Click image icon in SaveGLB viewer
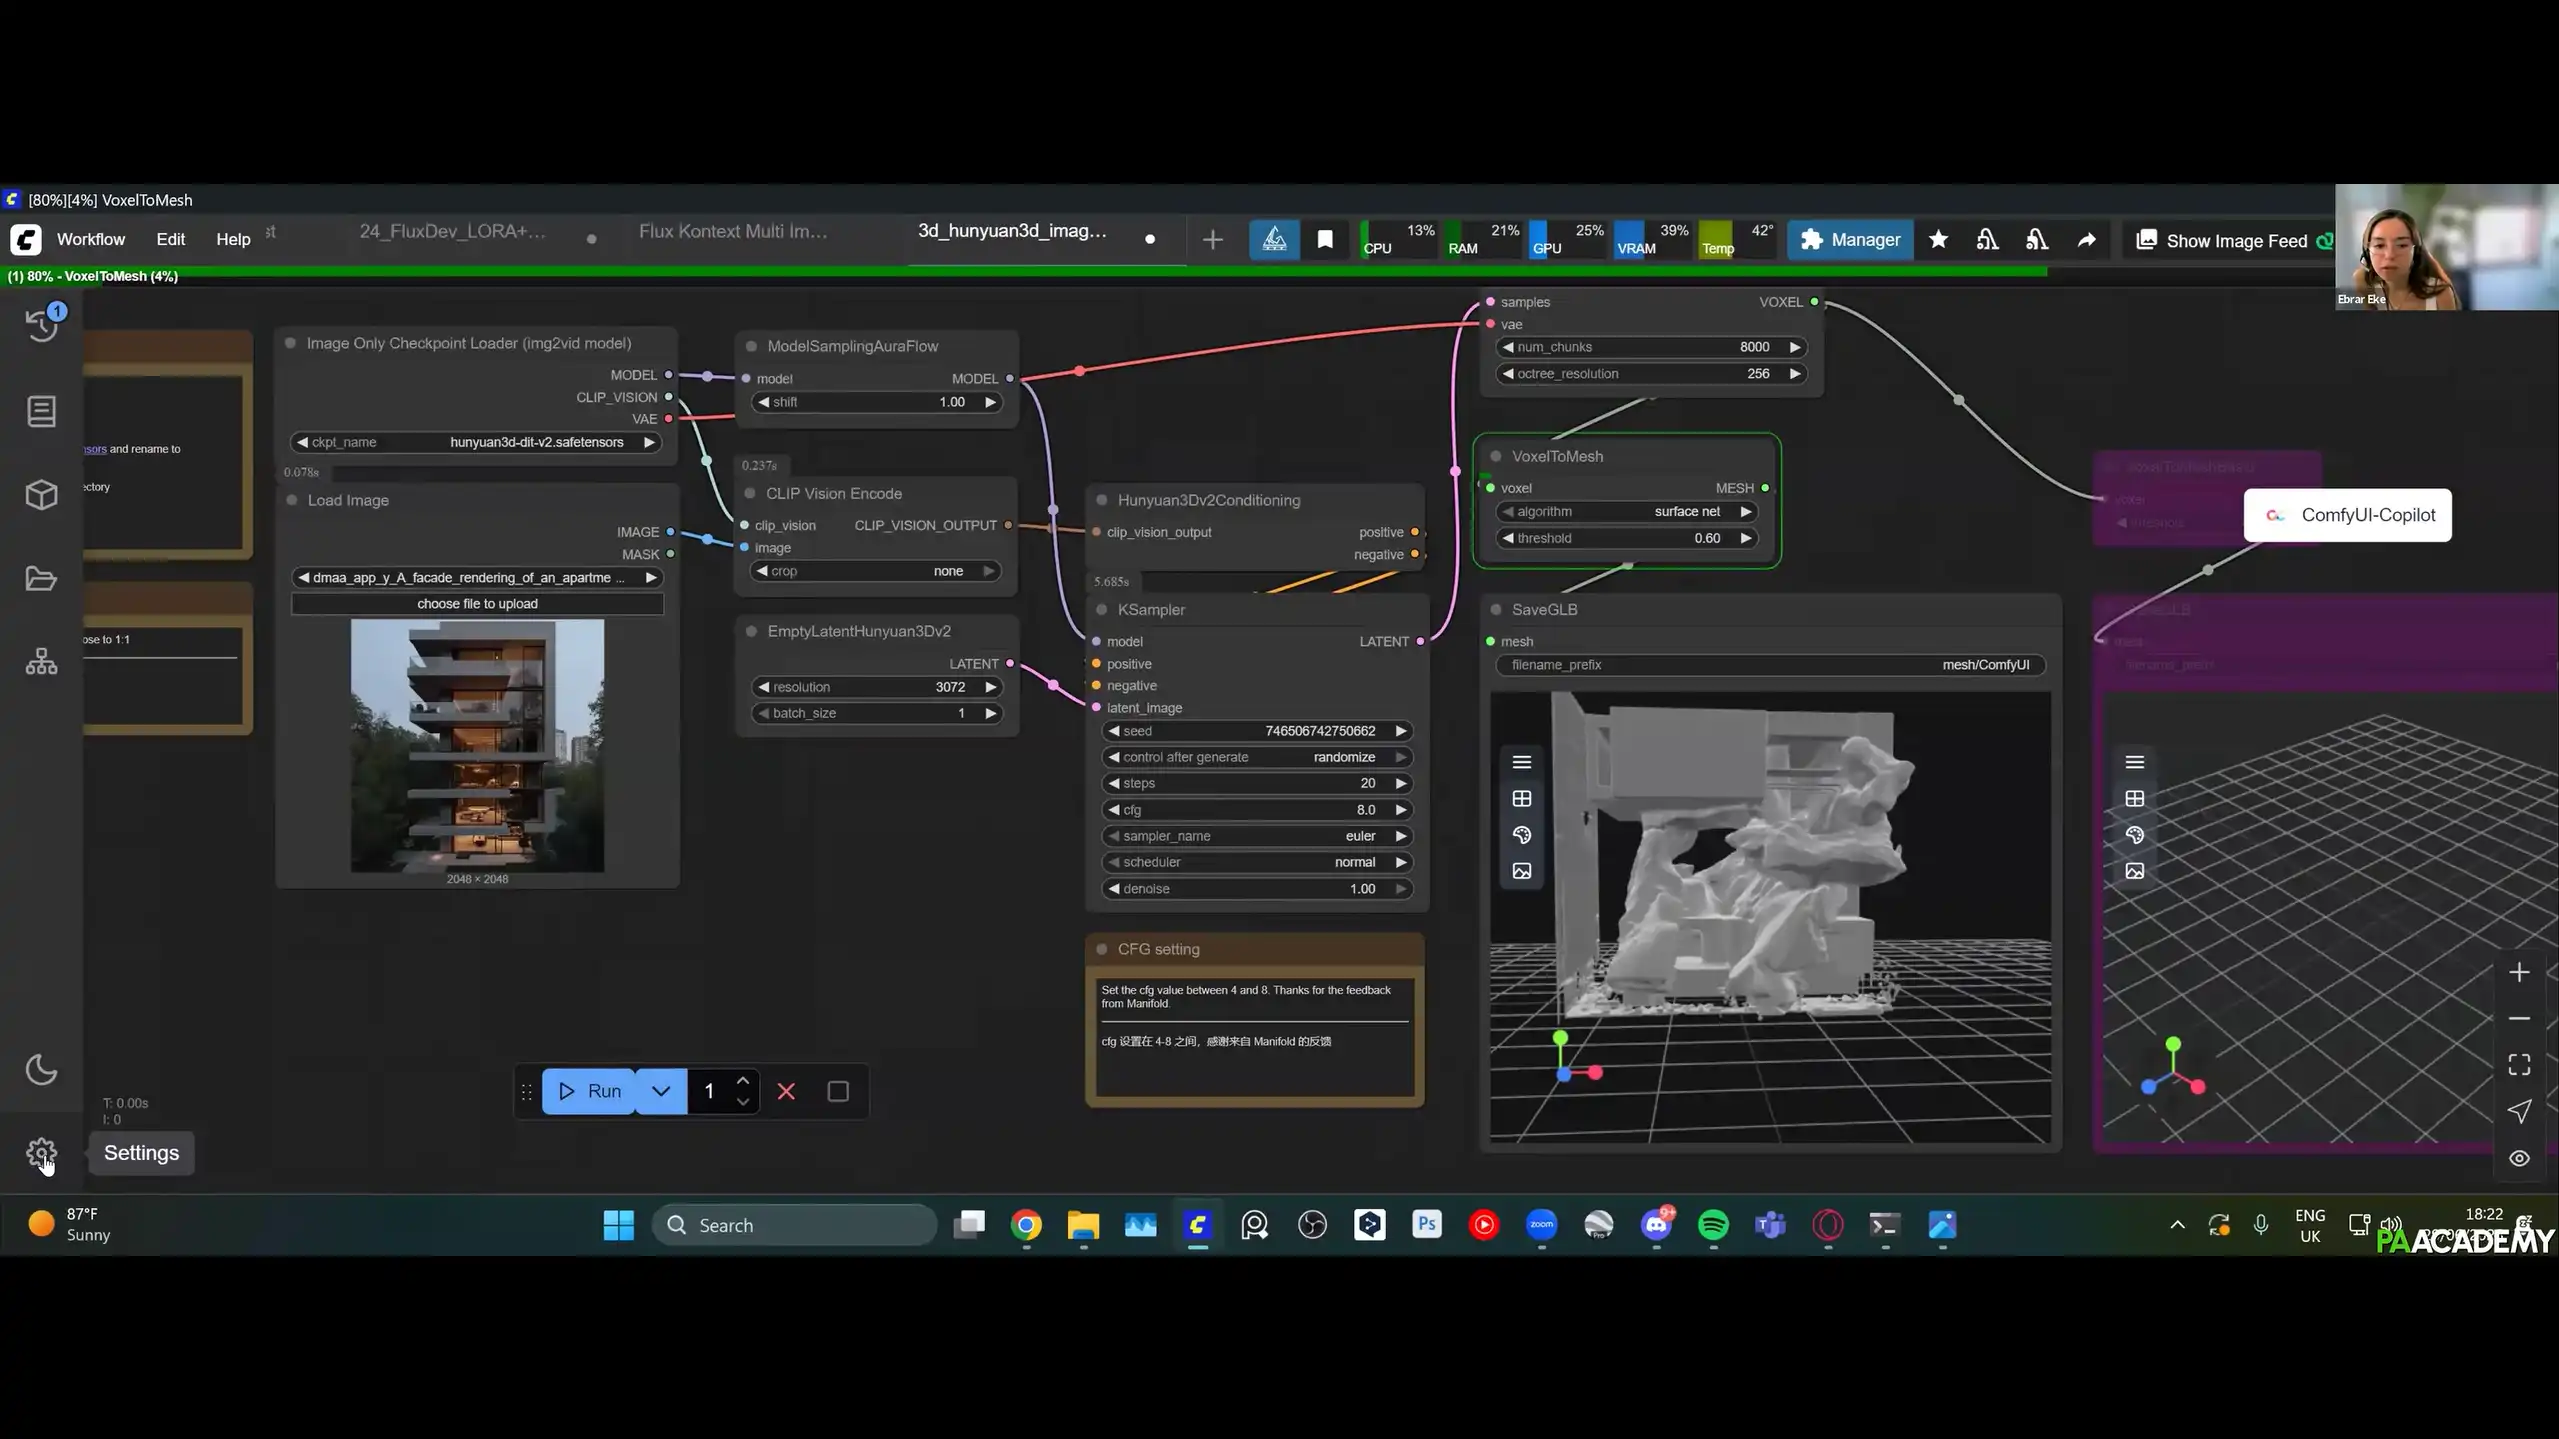The width and height of the screenshot is (2559, 1439). click(1521, 871)
